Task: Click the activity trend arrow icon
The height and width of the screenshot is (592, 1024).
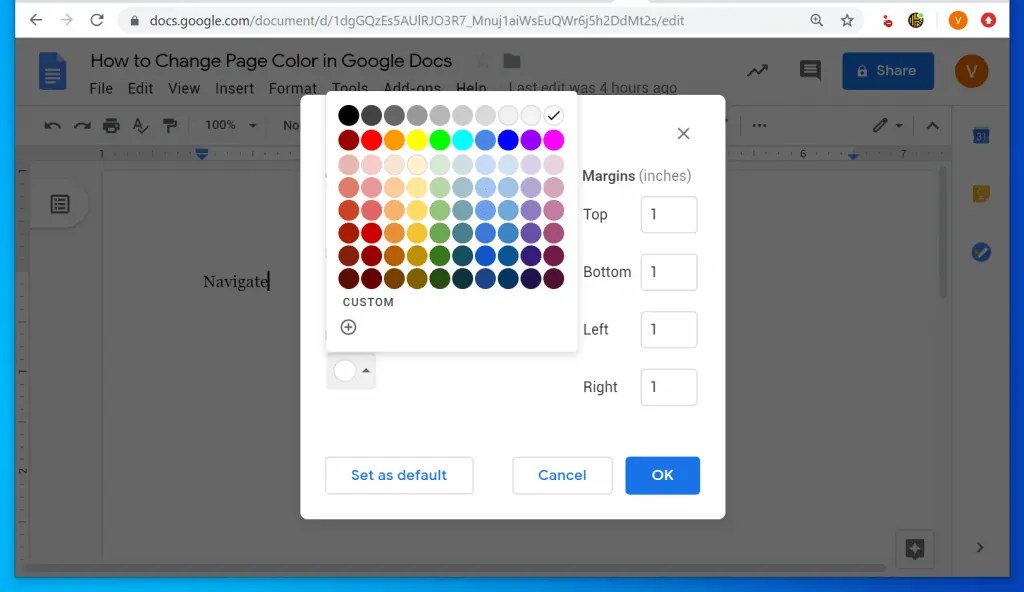Action: tap(758, 70)
